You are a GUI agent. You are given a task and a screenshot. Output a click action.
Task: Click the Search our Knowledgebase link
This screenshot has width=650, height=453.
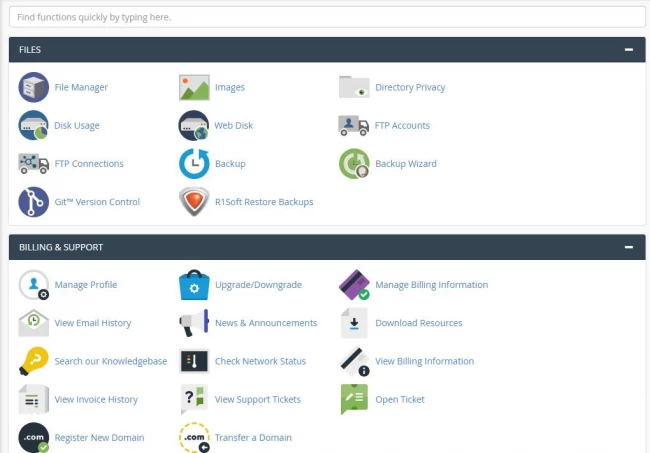click(111, 361)
